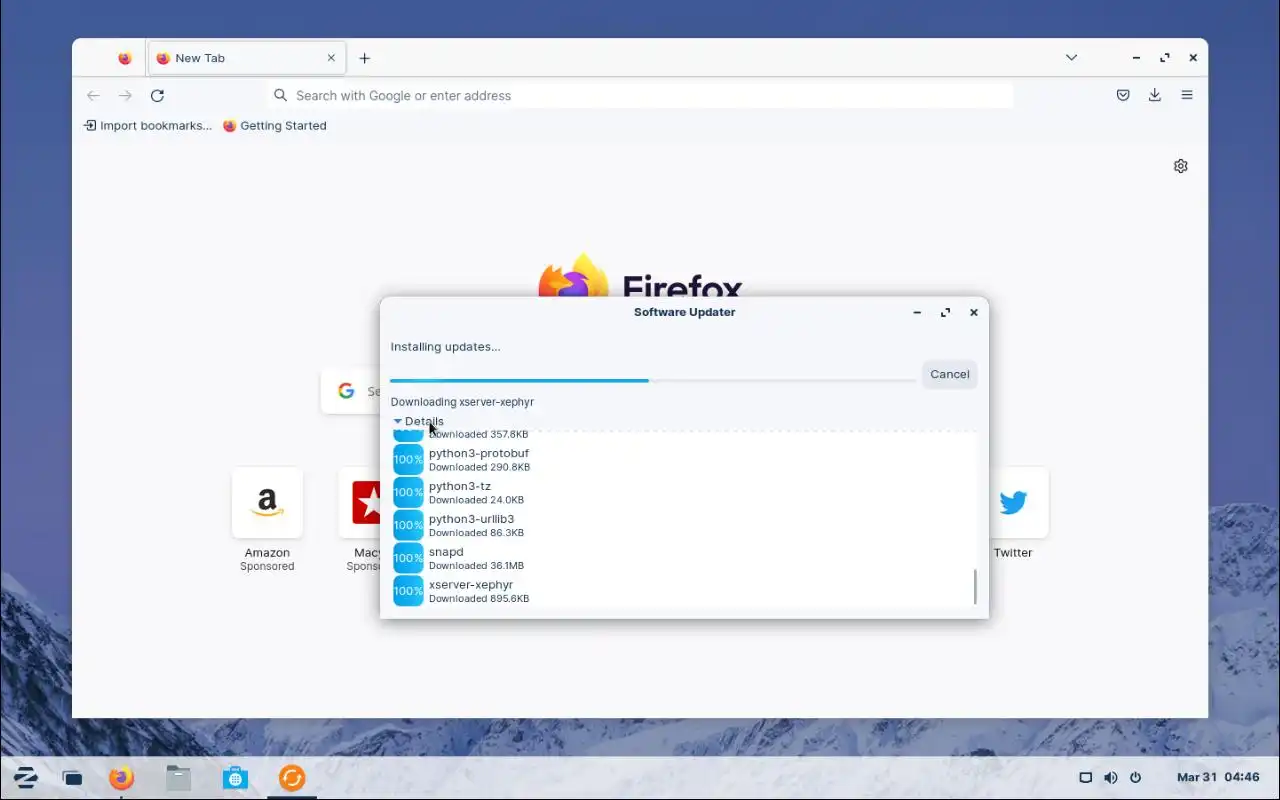This screenshot has height=800, width=1280.
Task: Click Downloading xserver-xephyr status text
Action: click(x=462, y=402)
